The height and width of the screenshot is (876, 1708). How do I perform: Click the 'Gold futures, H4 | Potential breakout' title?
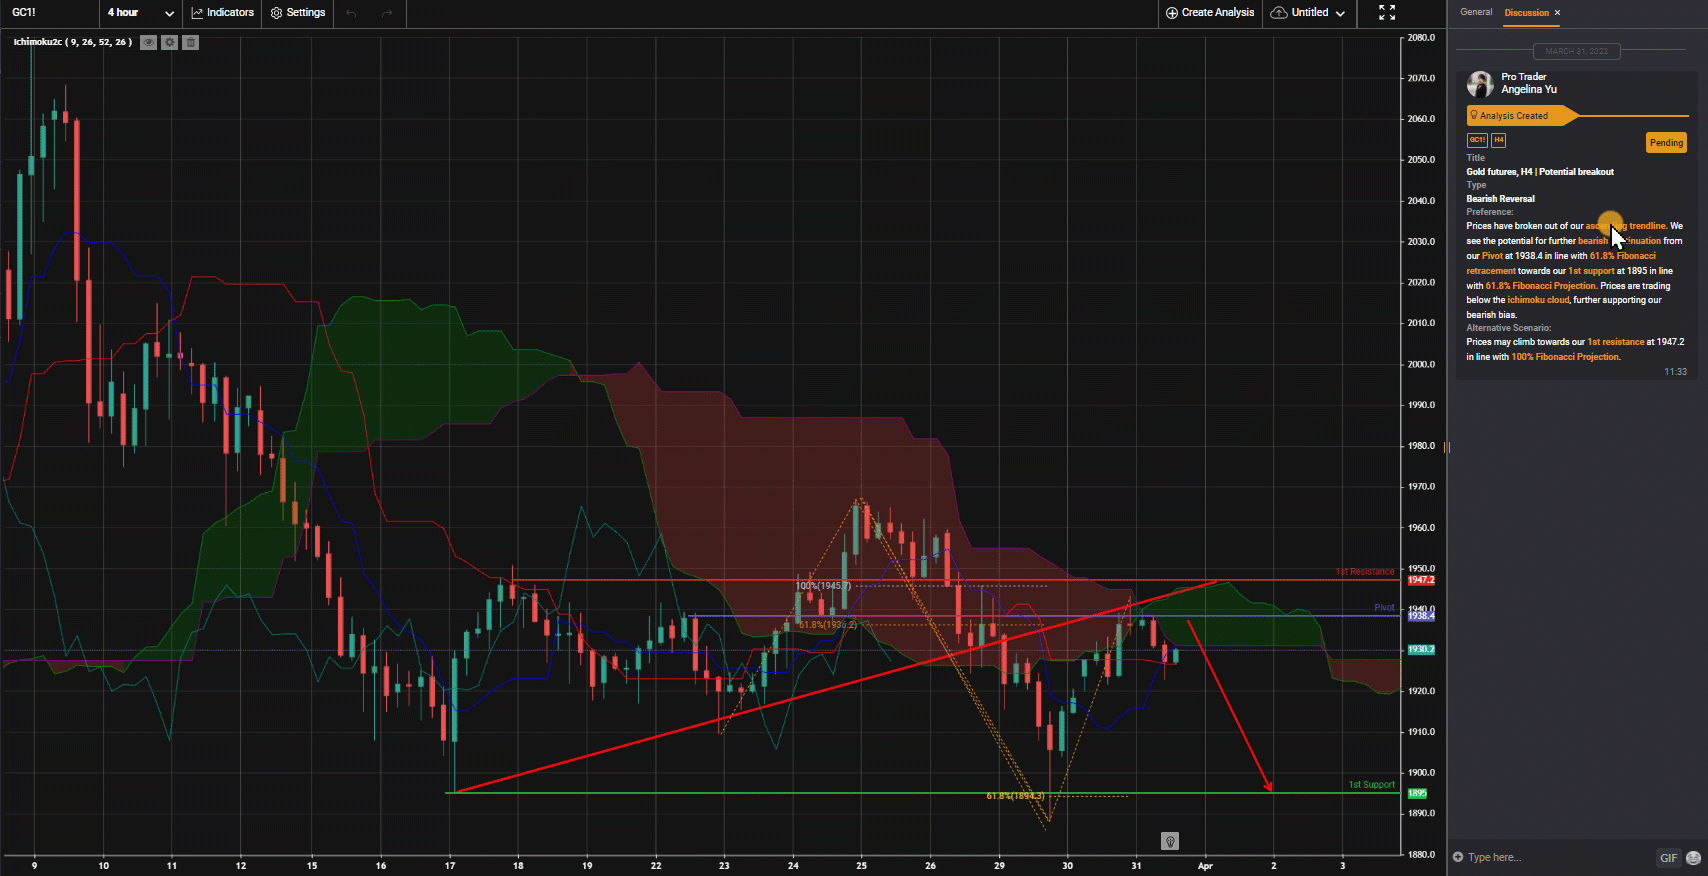point(1540,172)
